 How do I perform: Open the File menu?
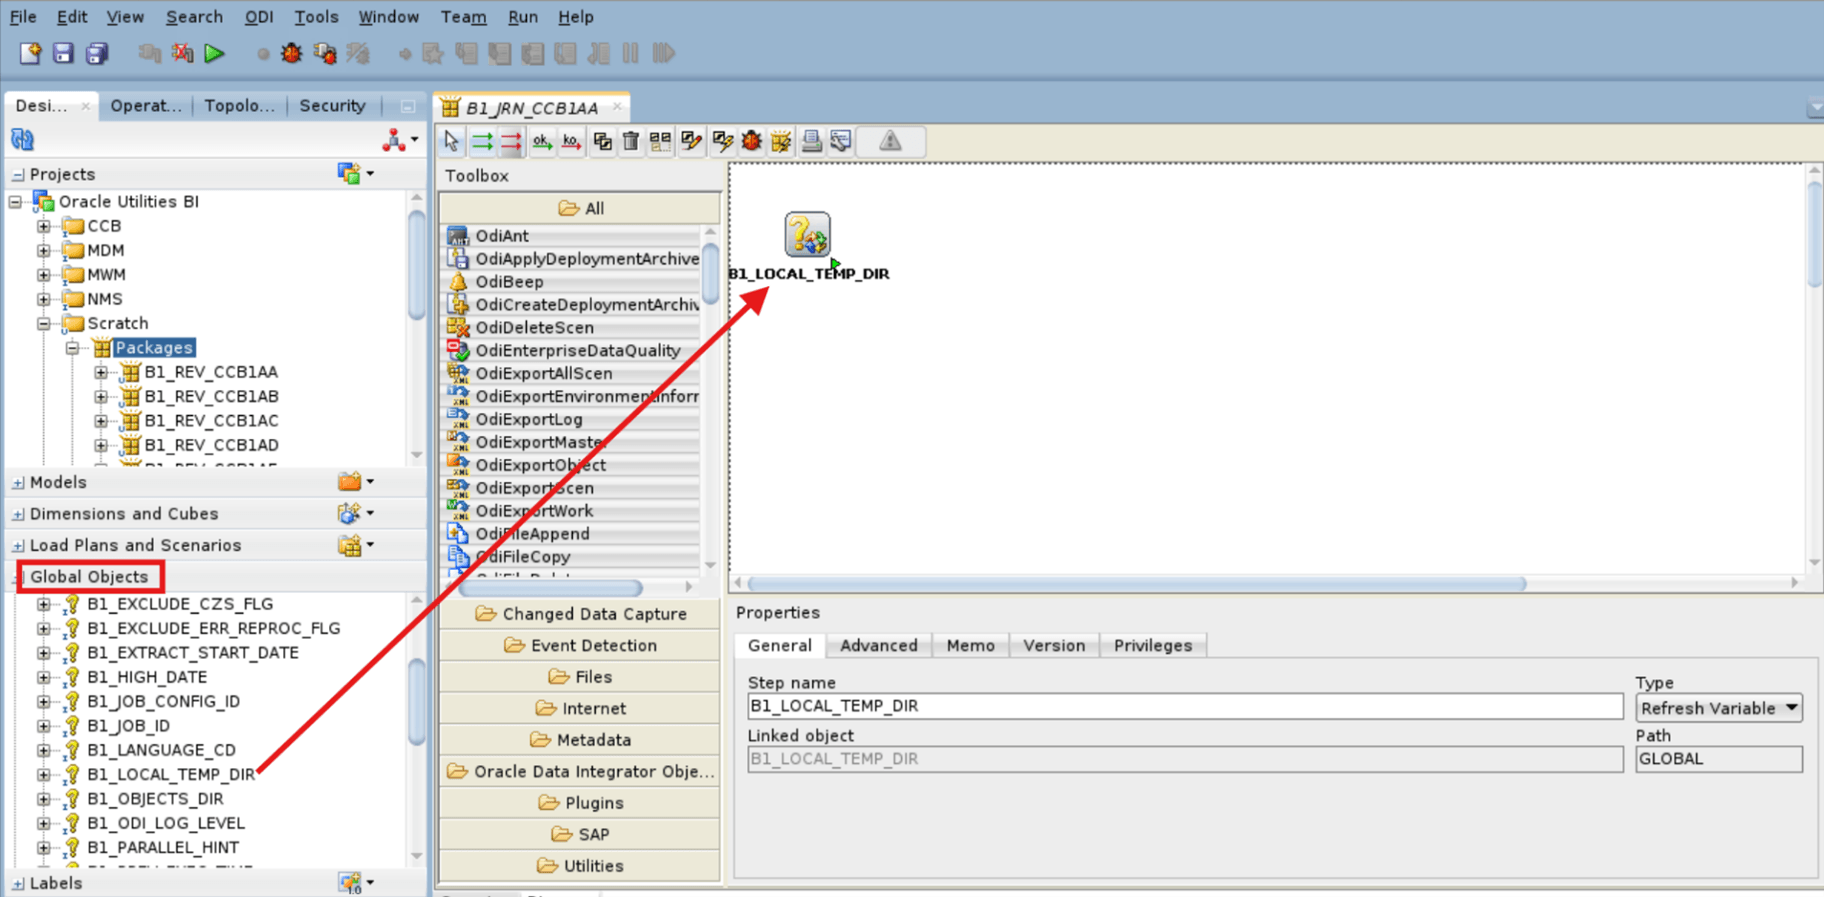click(23, 17)
